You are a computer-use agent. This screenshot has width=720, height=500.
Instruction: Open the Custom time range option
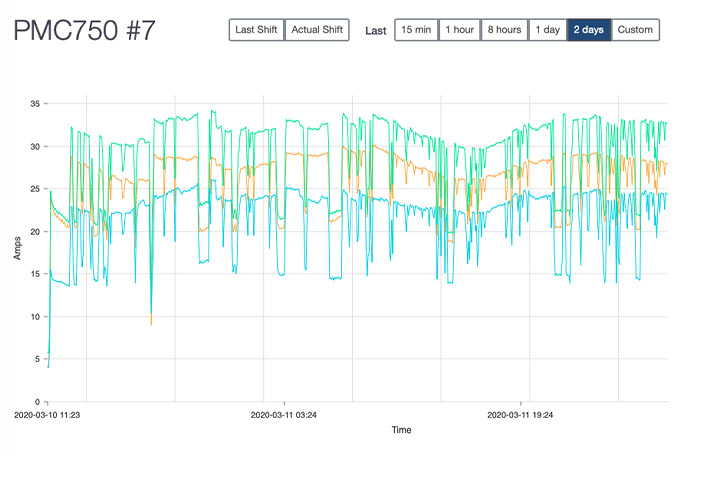point(635,30)
